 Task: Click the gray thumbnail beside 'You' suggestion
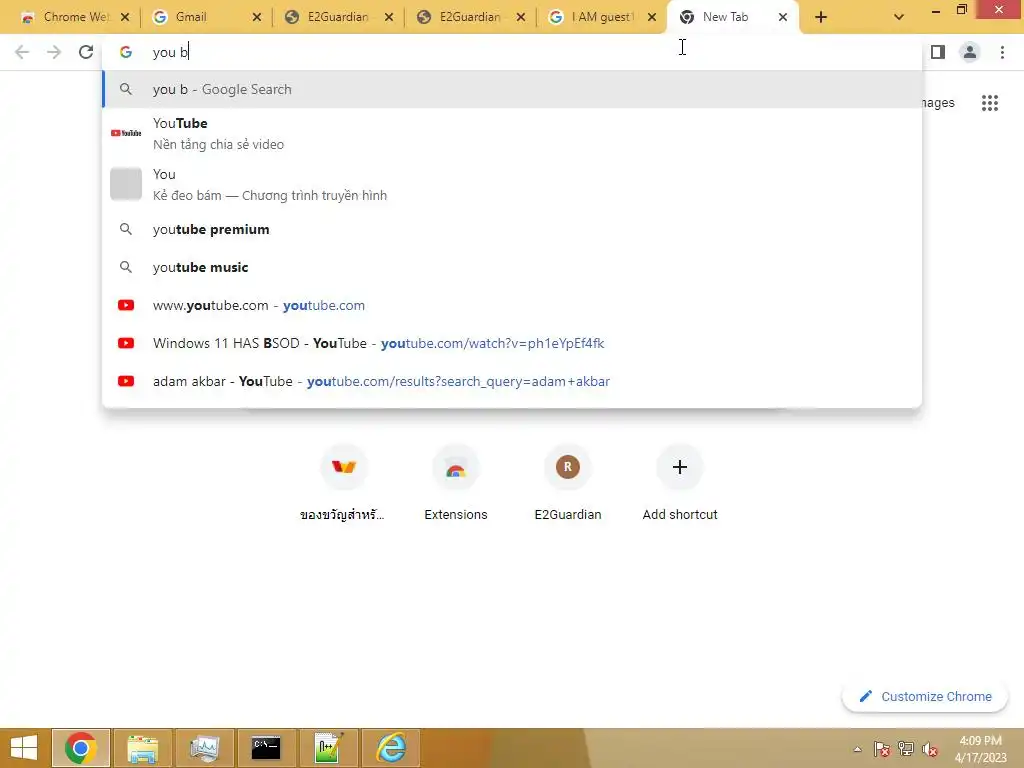[125, 184]
